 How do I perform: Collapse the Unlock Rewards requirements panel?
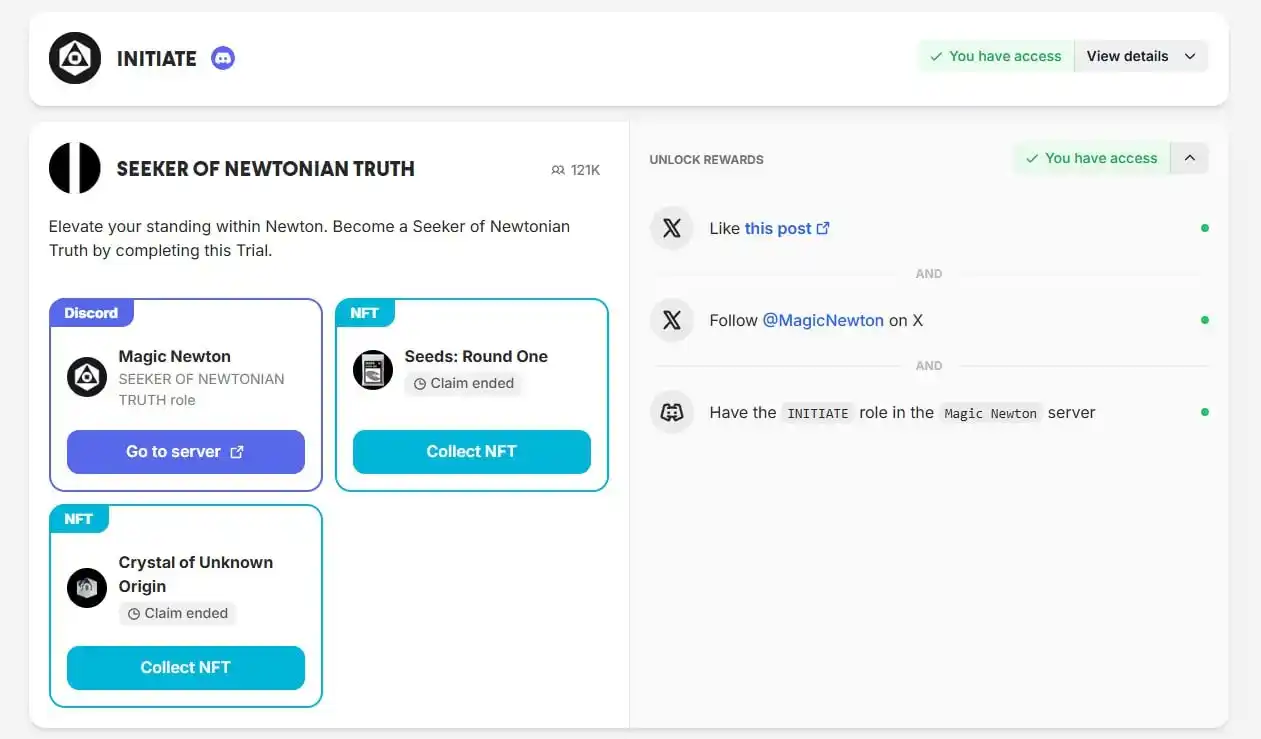click(x=1189, y=158)
